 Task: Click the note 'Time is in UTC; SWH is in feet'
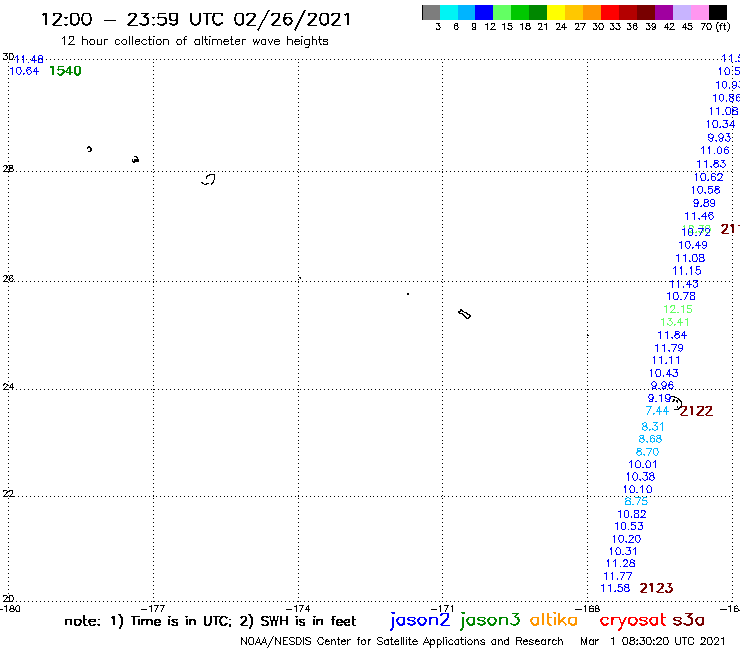210,621
